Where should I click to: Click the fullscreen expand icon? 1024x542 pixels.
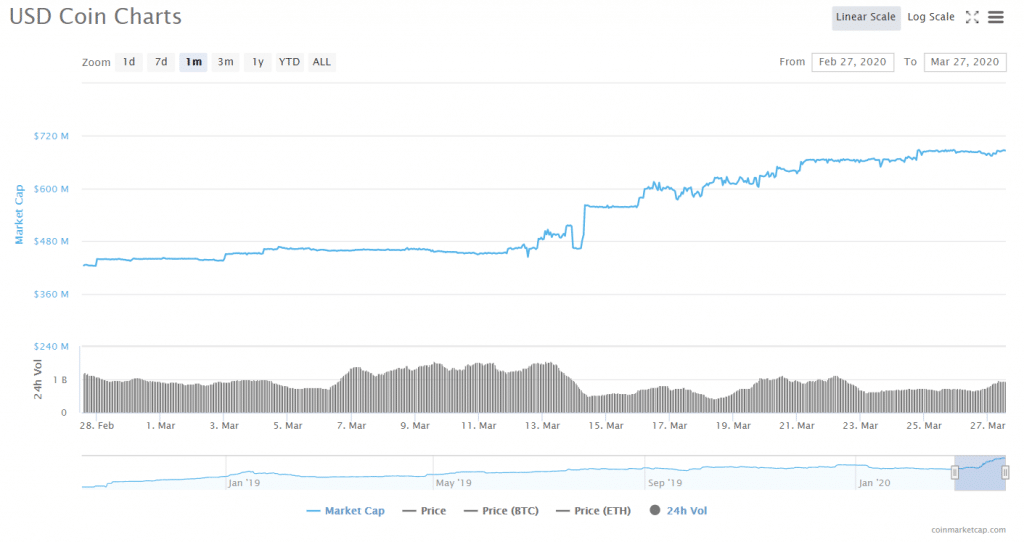coord(973,17)
